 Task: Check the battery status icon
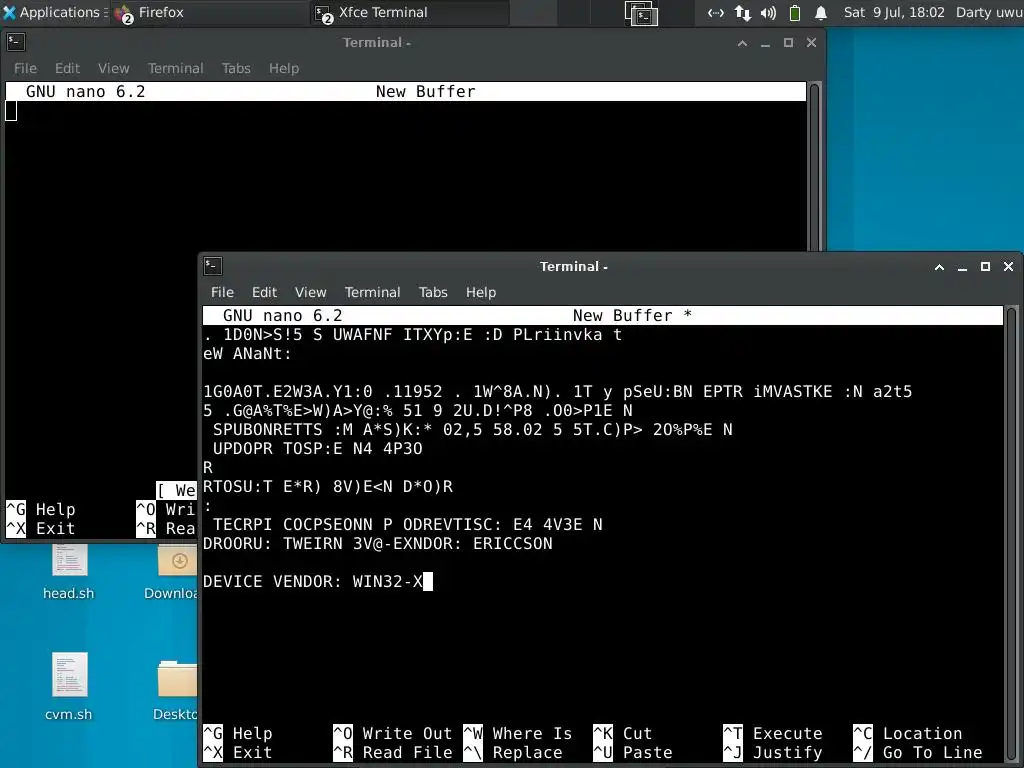(795, 12)
